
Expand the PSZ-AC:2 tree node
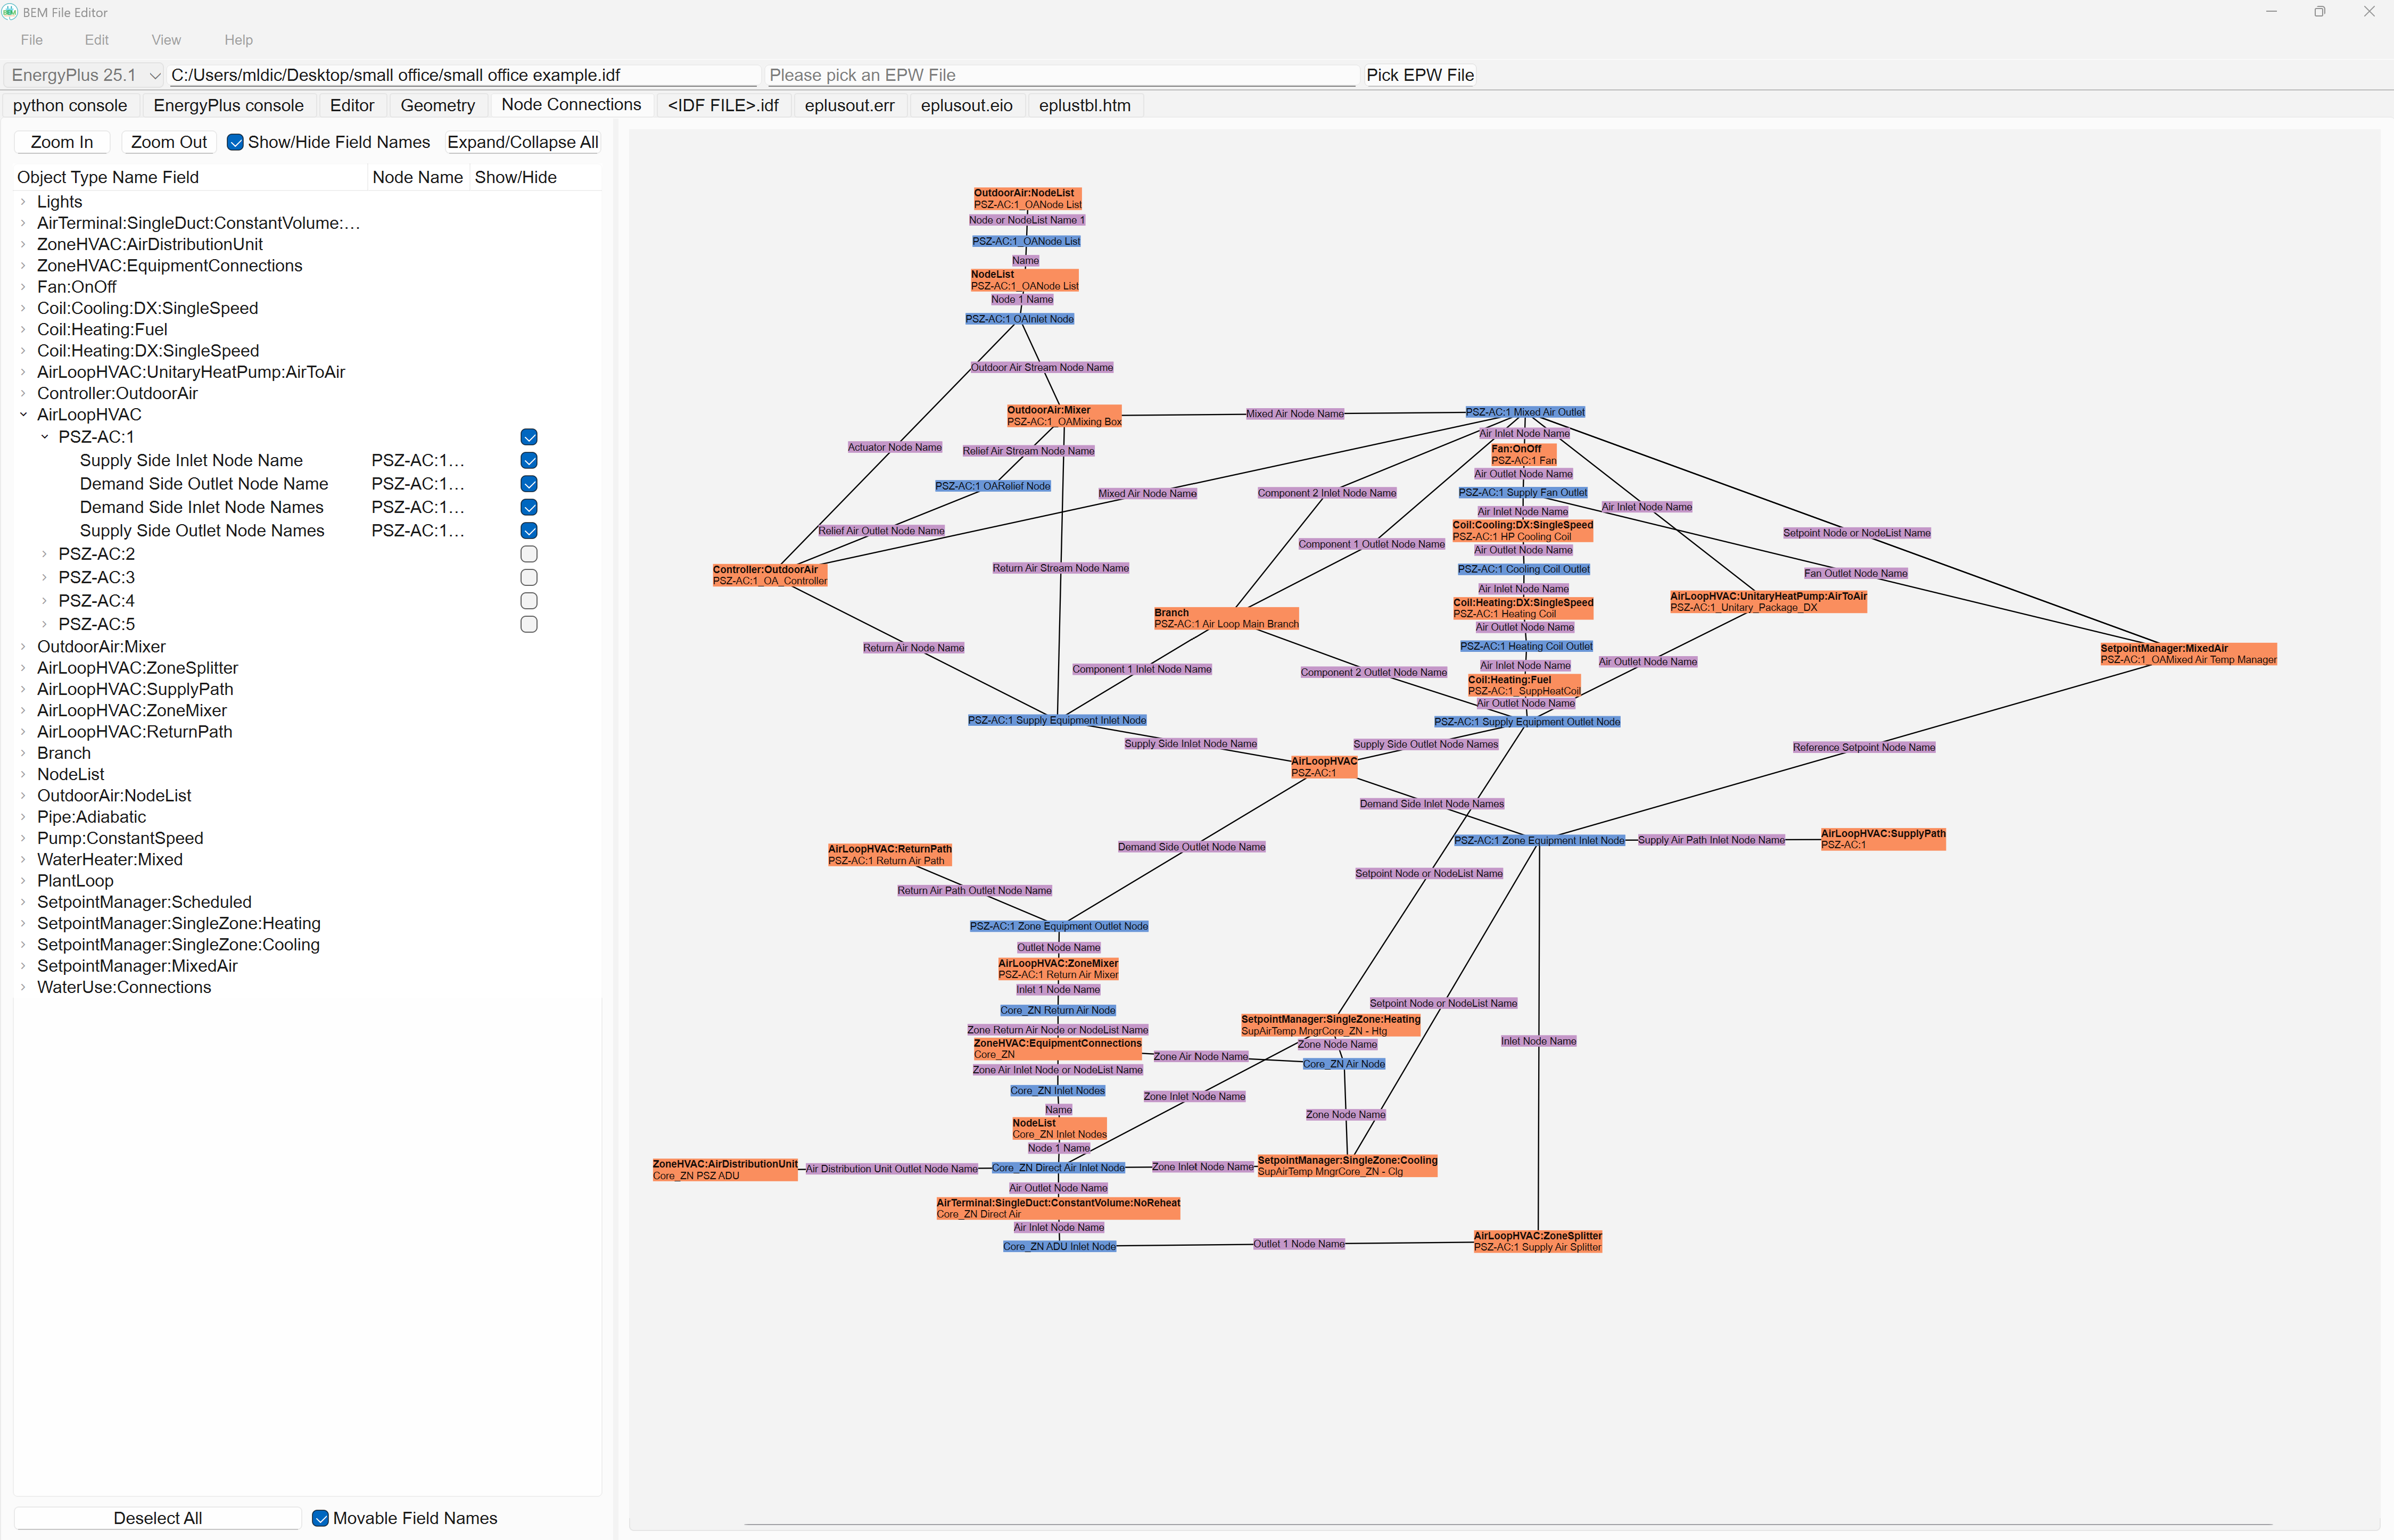[44, 554]
